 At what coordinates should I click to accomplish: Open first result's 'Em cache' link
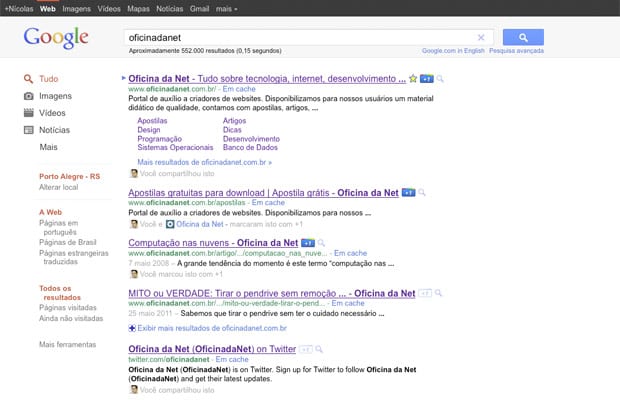[239, 89]
